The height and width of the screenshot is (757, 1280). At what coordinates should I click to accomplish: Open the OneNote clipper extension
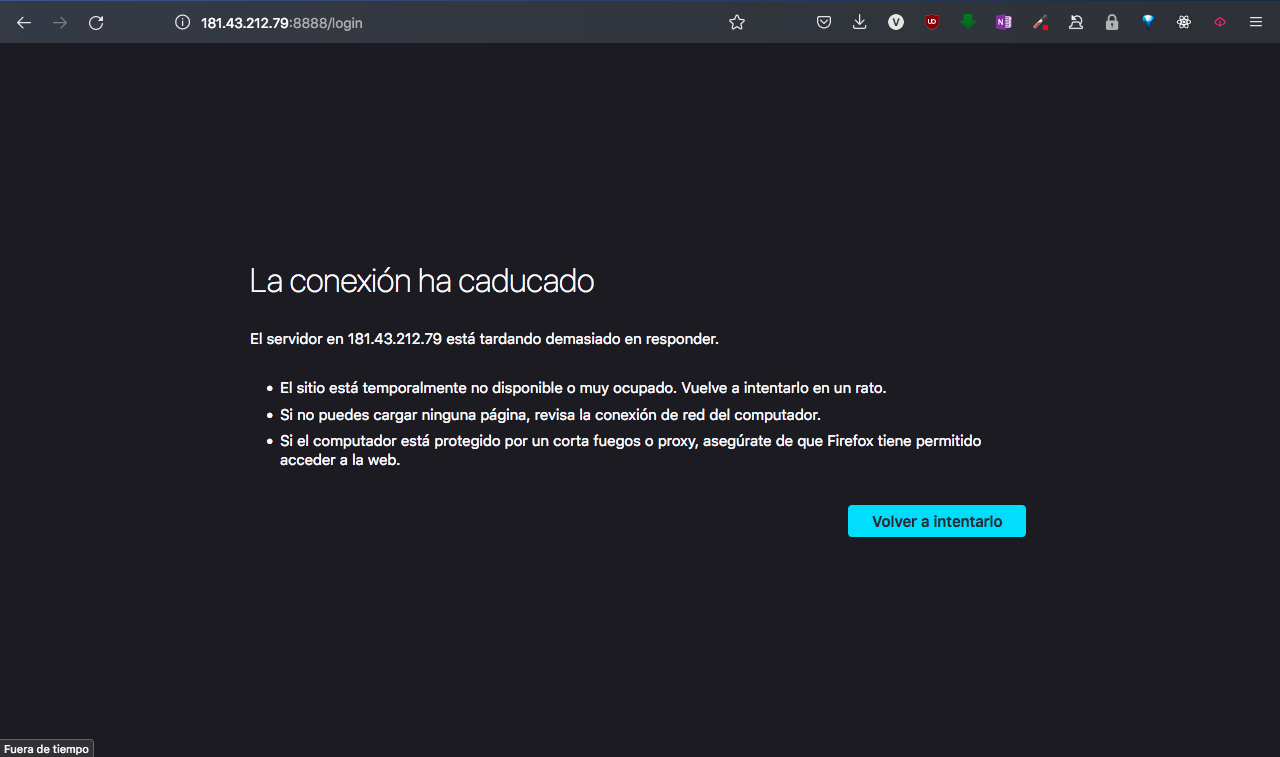click(x=1004, y=22)
